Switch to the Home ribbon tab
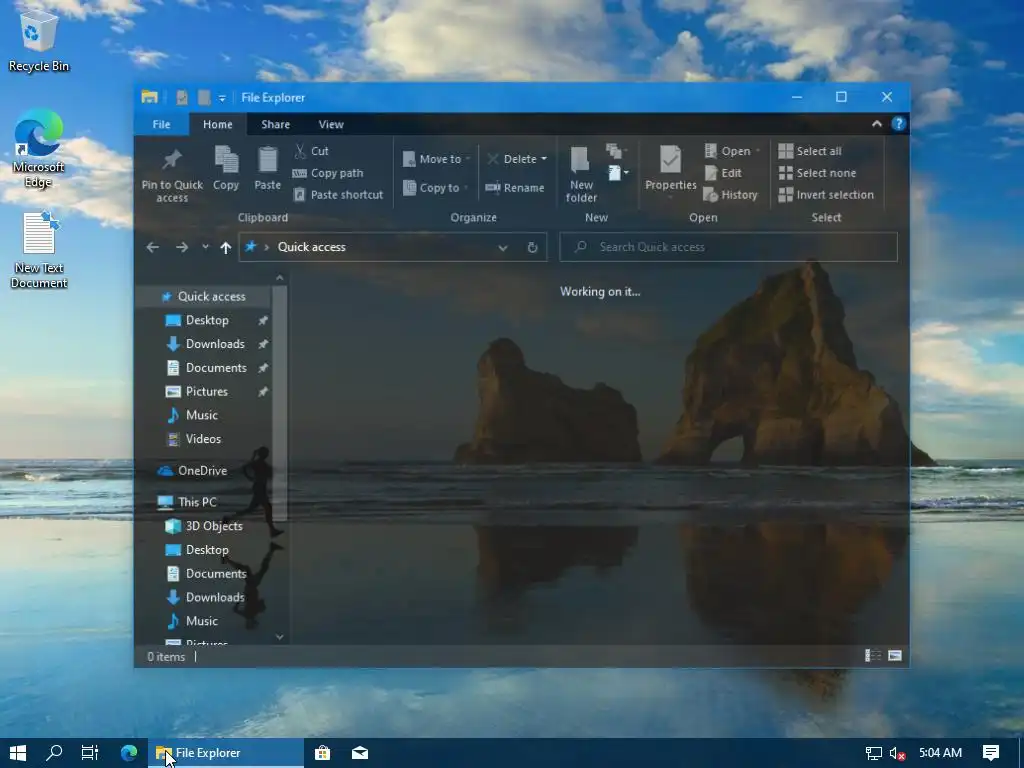Image resolution: width=1024 pixels, height=768 pixels. 217,124
